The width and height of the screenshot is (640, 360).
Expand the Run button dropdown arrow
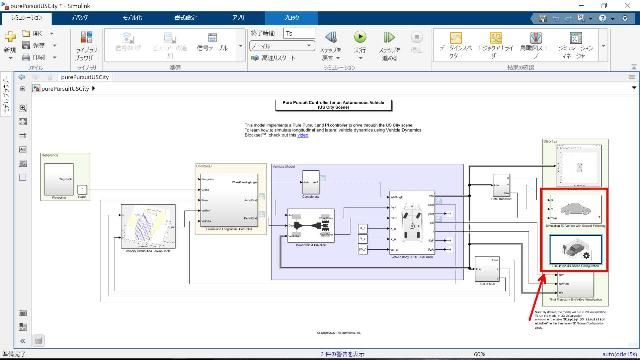click(360, 58)
